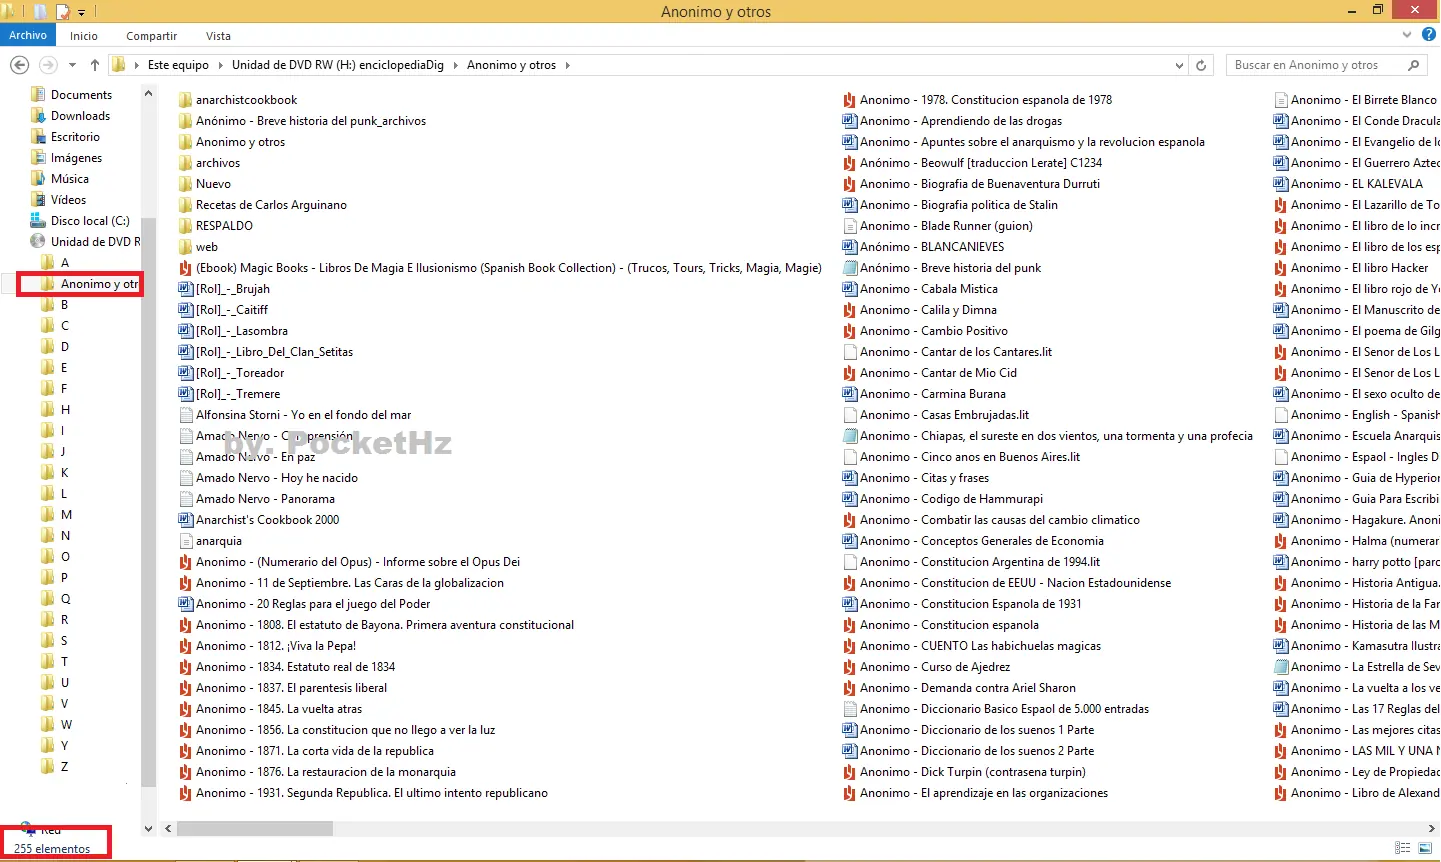Click the breadcrumb arrow after Anonimo y otros
The image size is (1441, 862).
pos(568,65)
